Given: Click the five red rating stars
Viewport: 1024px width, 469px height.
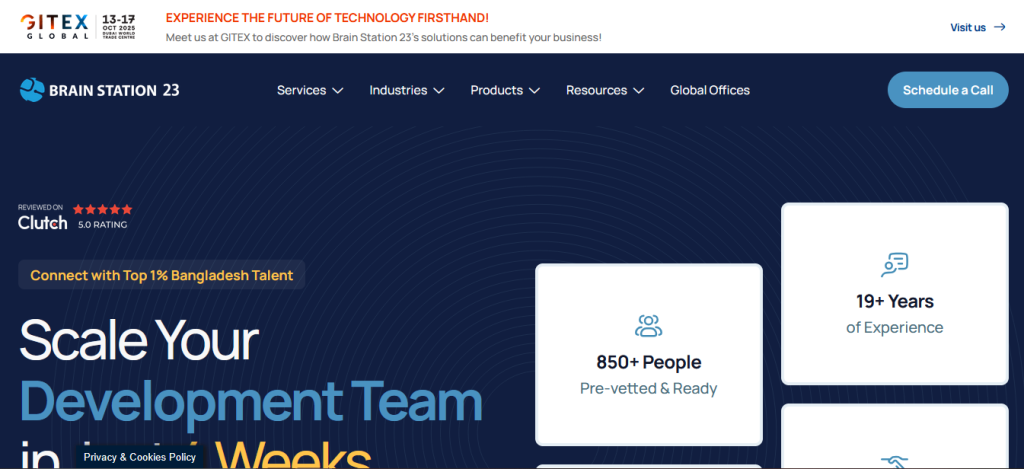Looking at the screenshot, I should [103, 209].
